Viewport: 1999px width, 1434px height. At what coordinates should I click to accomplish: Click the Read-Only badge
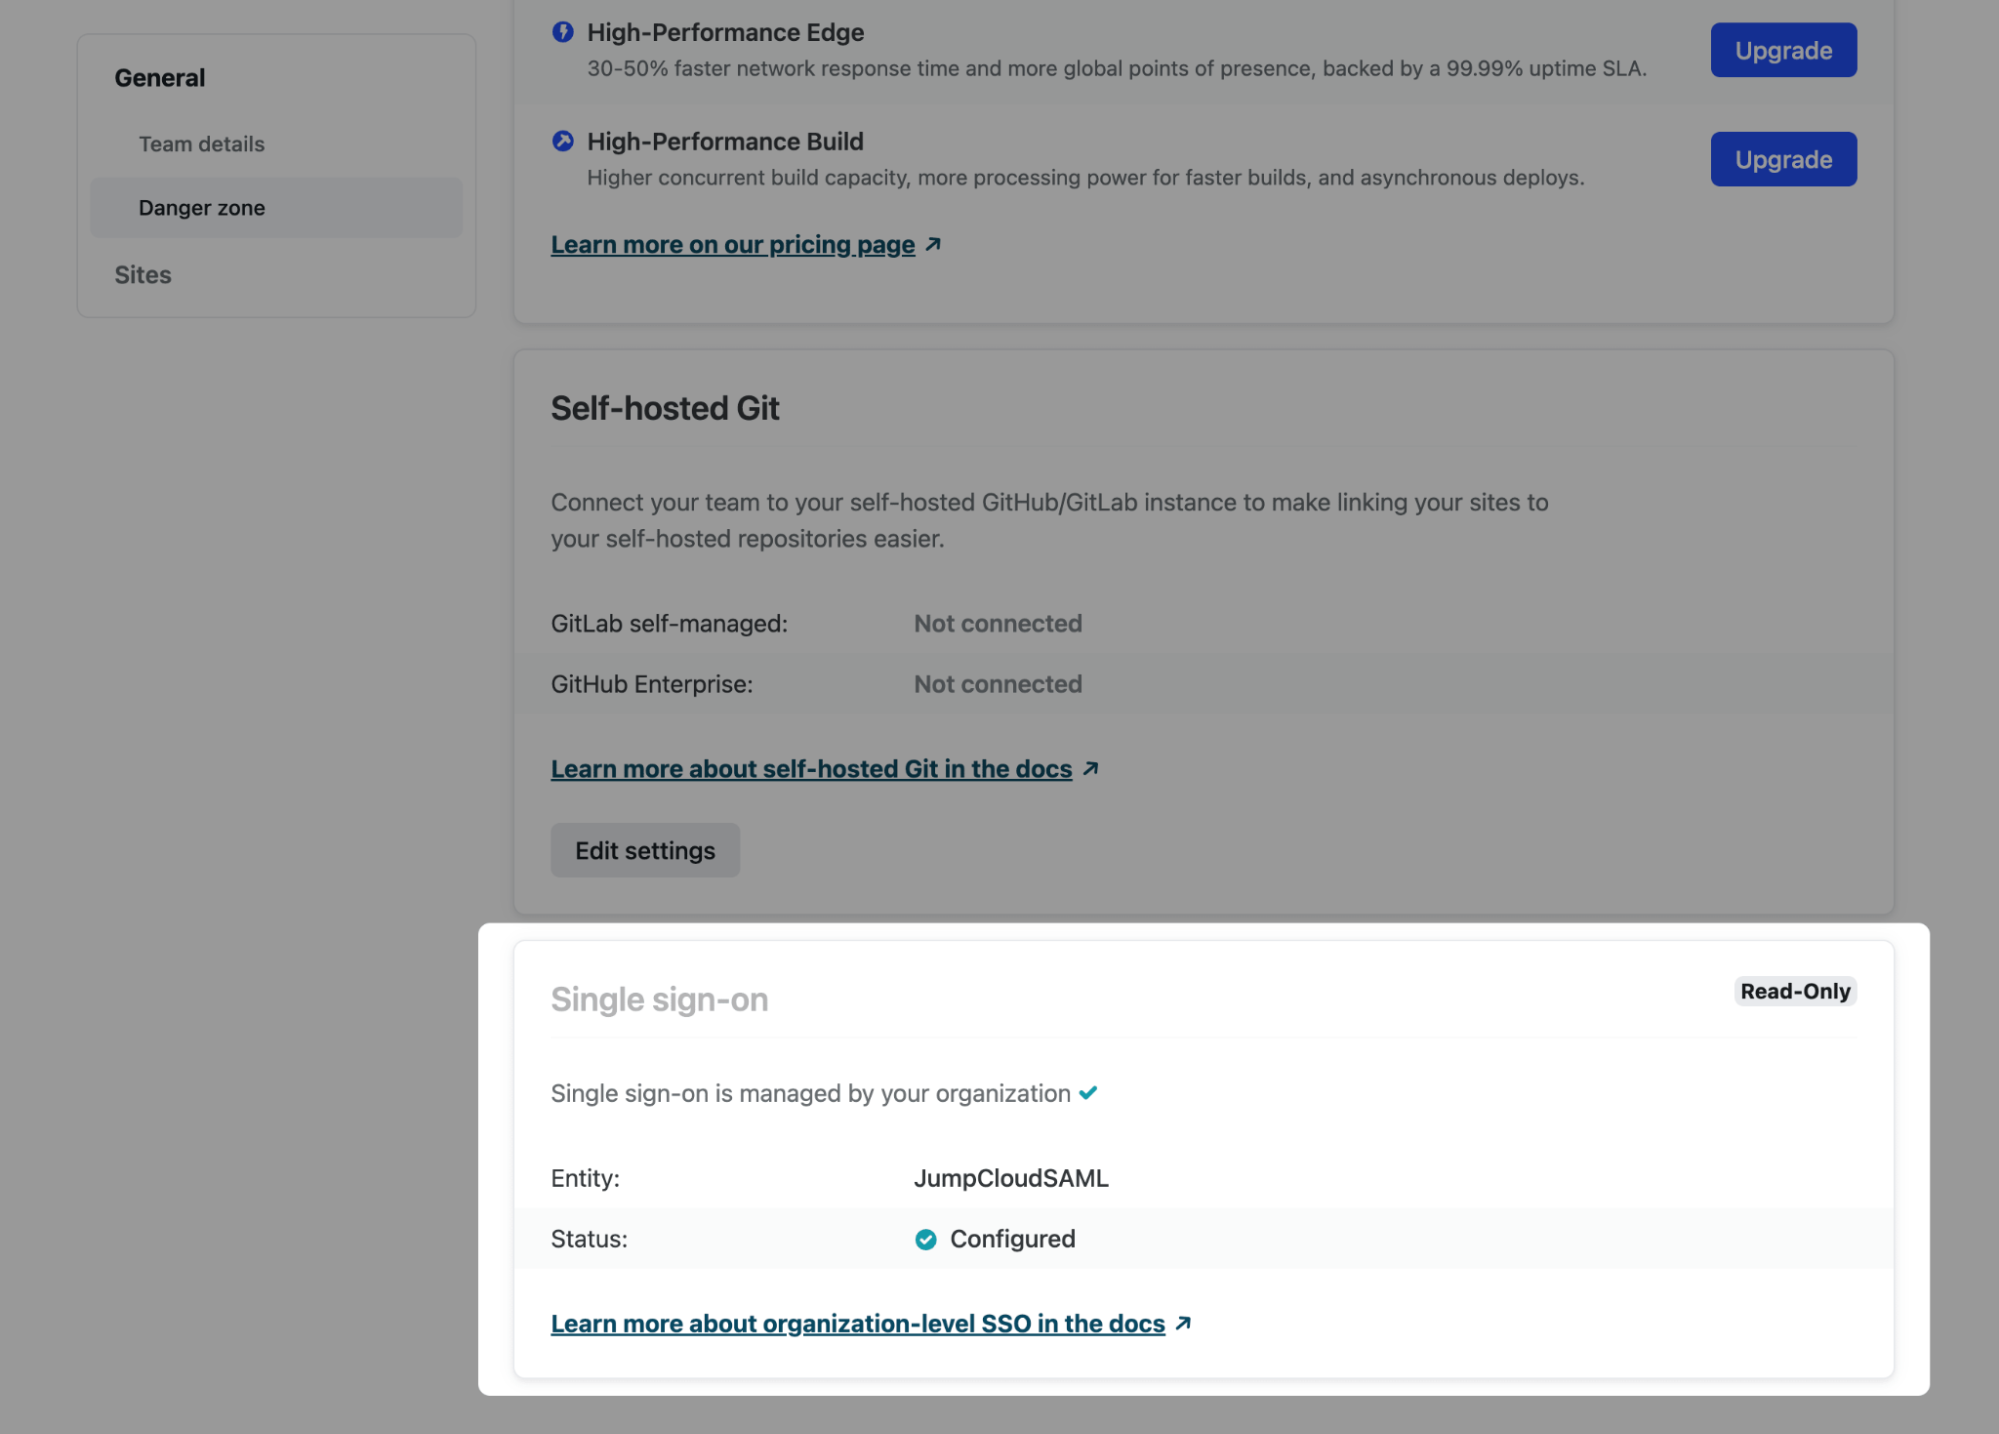pos(1794,991)
